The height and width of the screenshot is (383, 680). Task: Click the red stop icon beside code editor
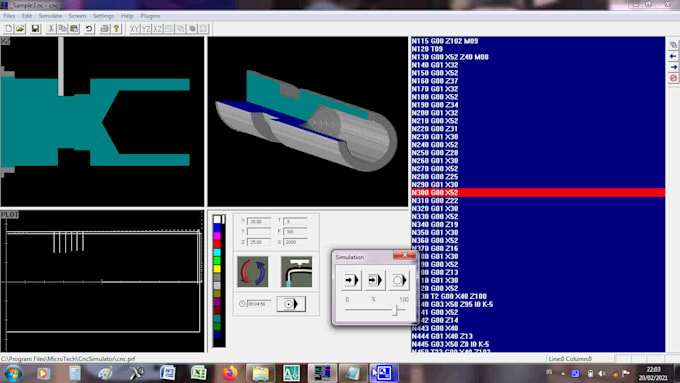click(x=673, y=78)
